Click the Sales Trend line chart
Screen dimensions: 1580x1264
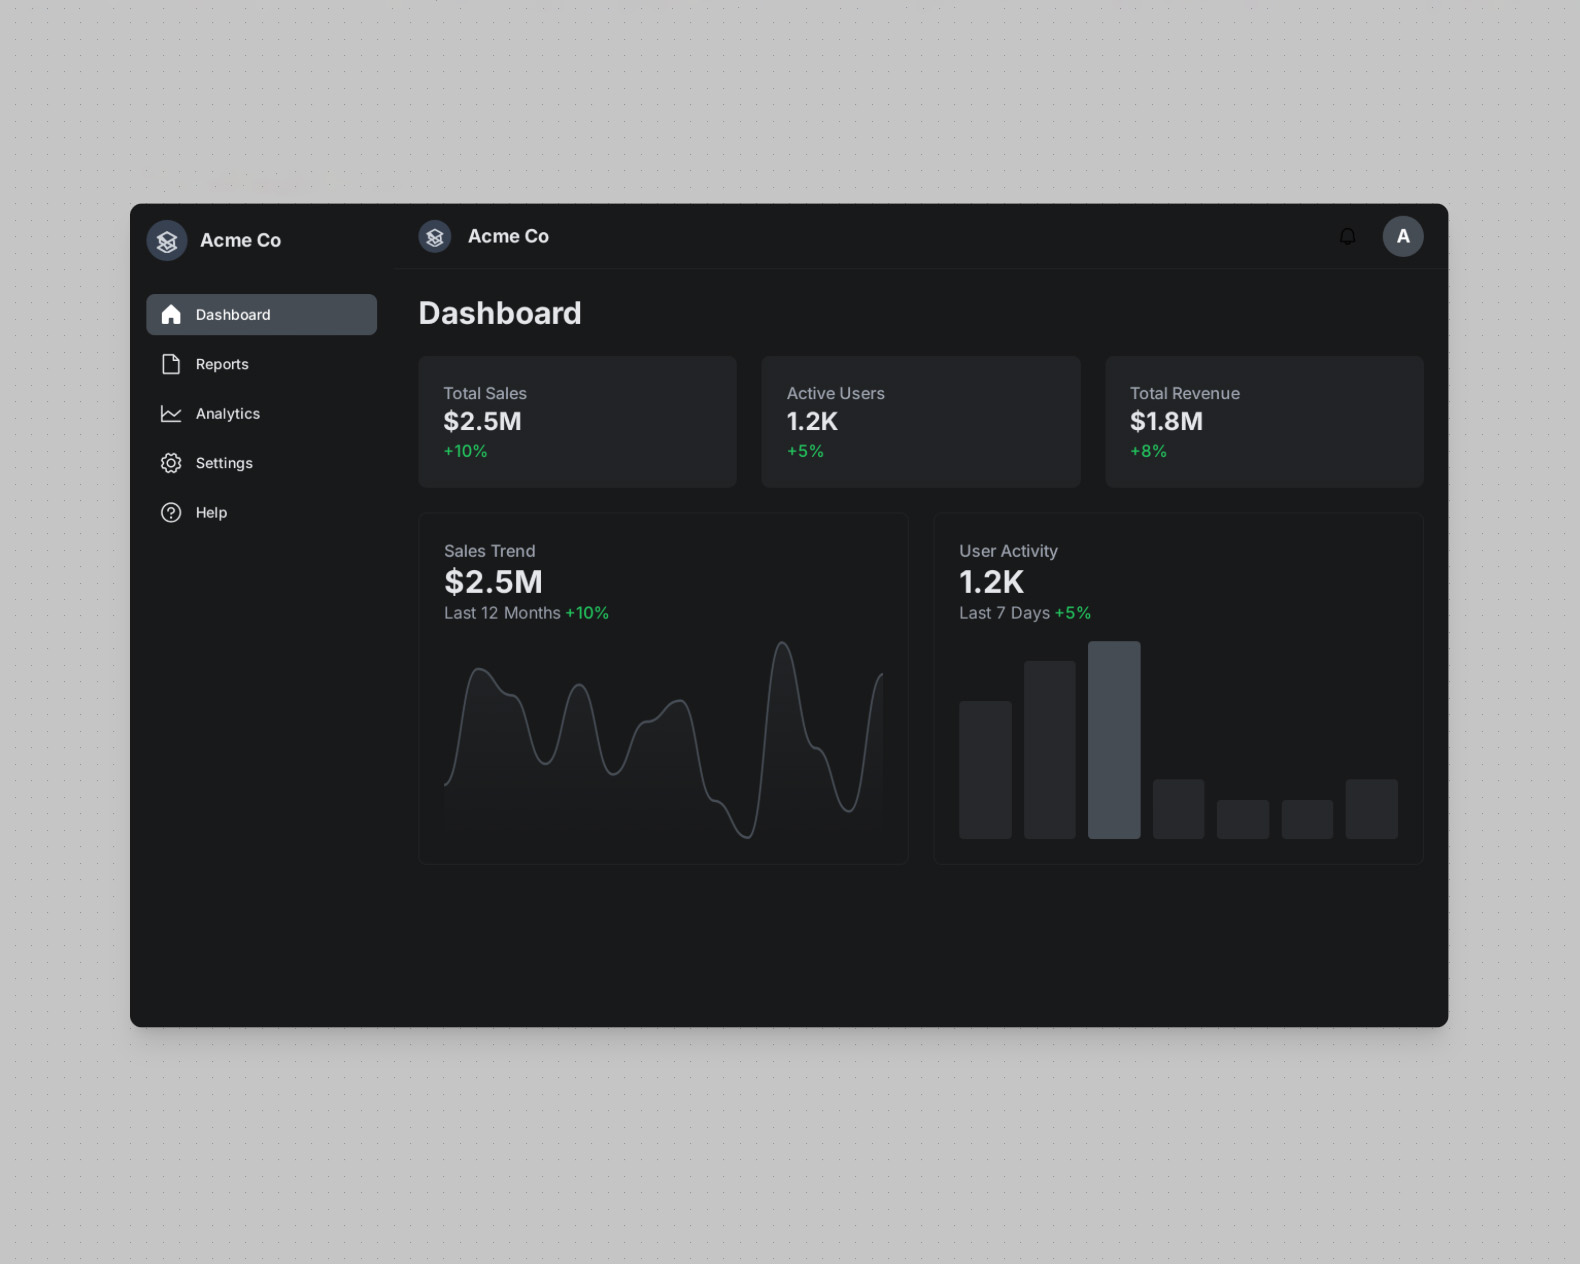[x=663, y=740]
